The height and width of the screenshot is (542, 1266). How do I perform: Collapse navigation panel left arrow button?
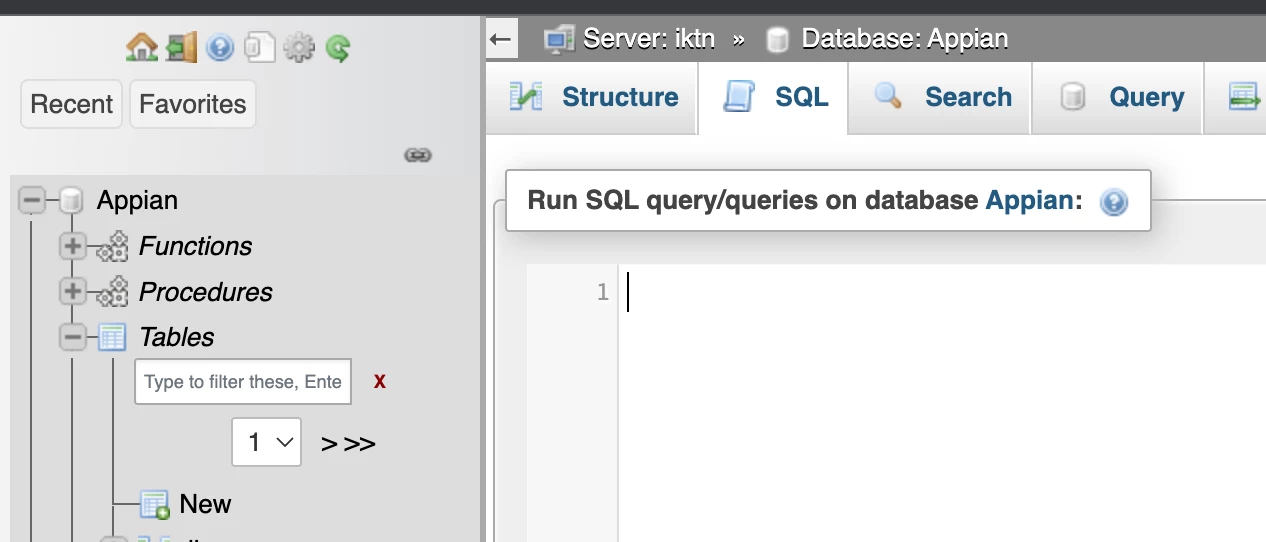tap(501, 40)
